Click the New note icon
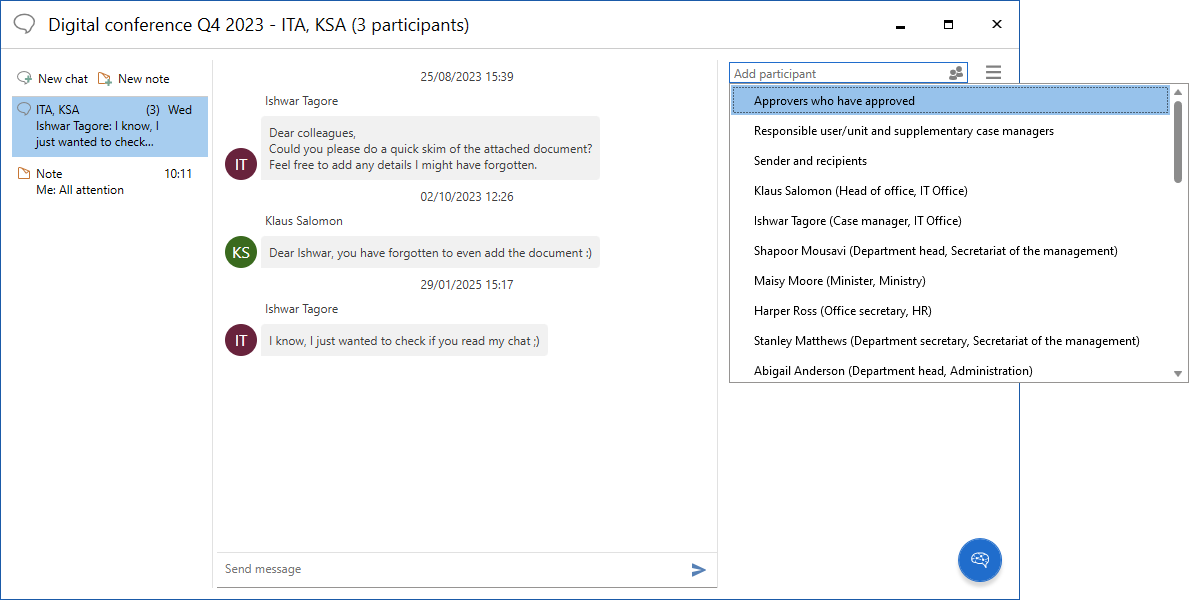1189x600 pixels. click(105, 78)
